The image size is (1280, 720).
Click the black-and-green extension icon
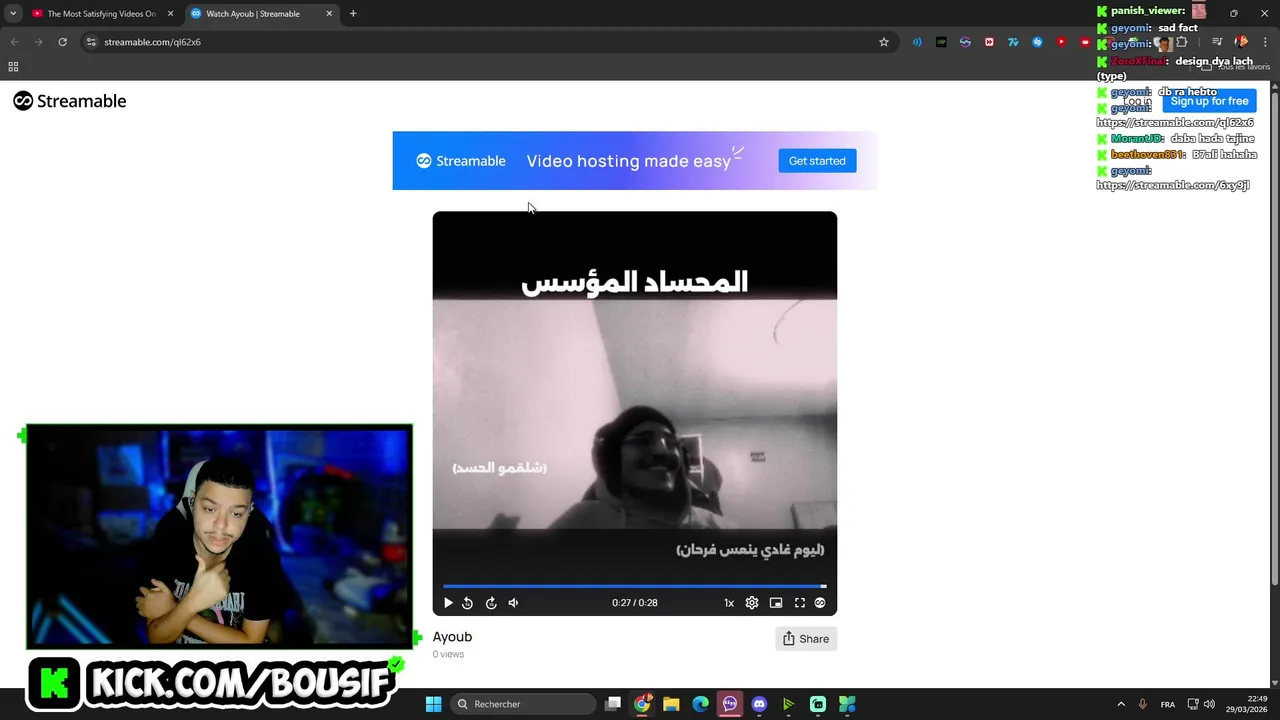click(x=941, y=42)
